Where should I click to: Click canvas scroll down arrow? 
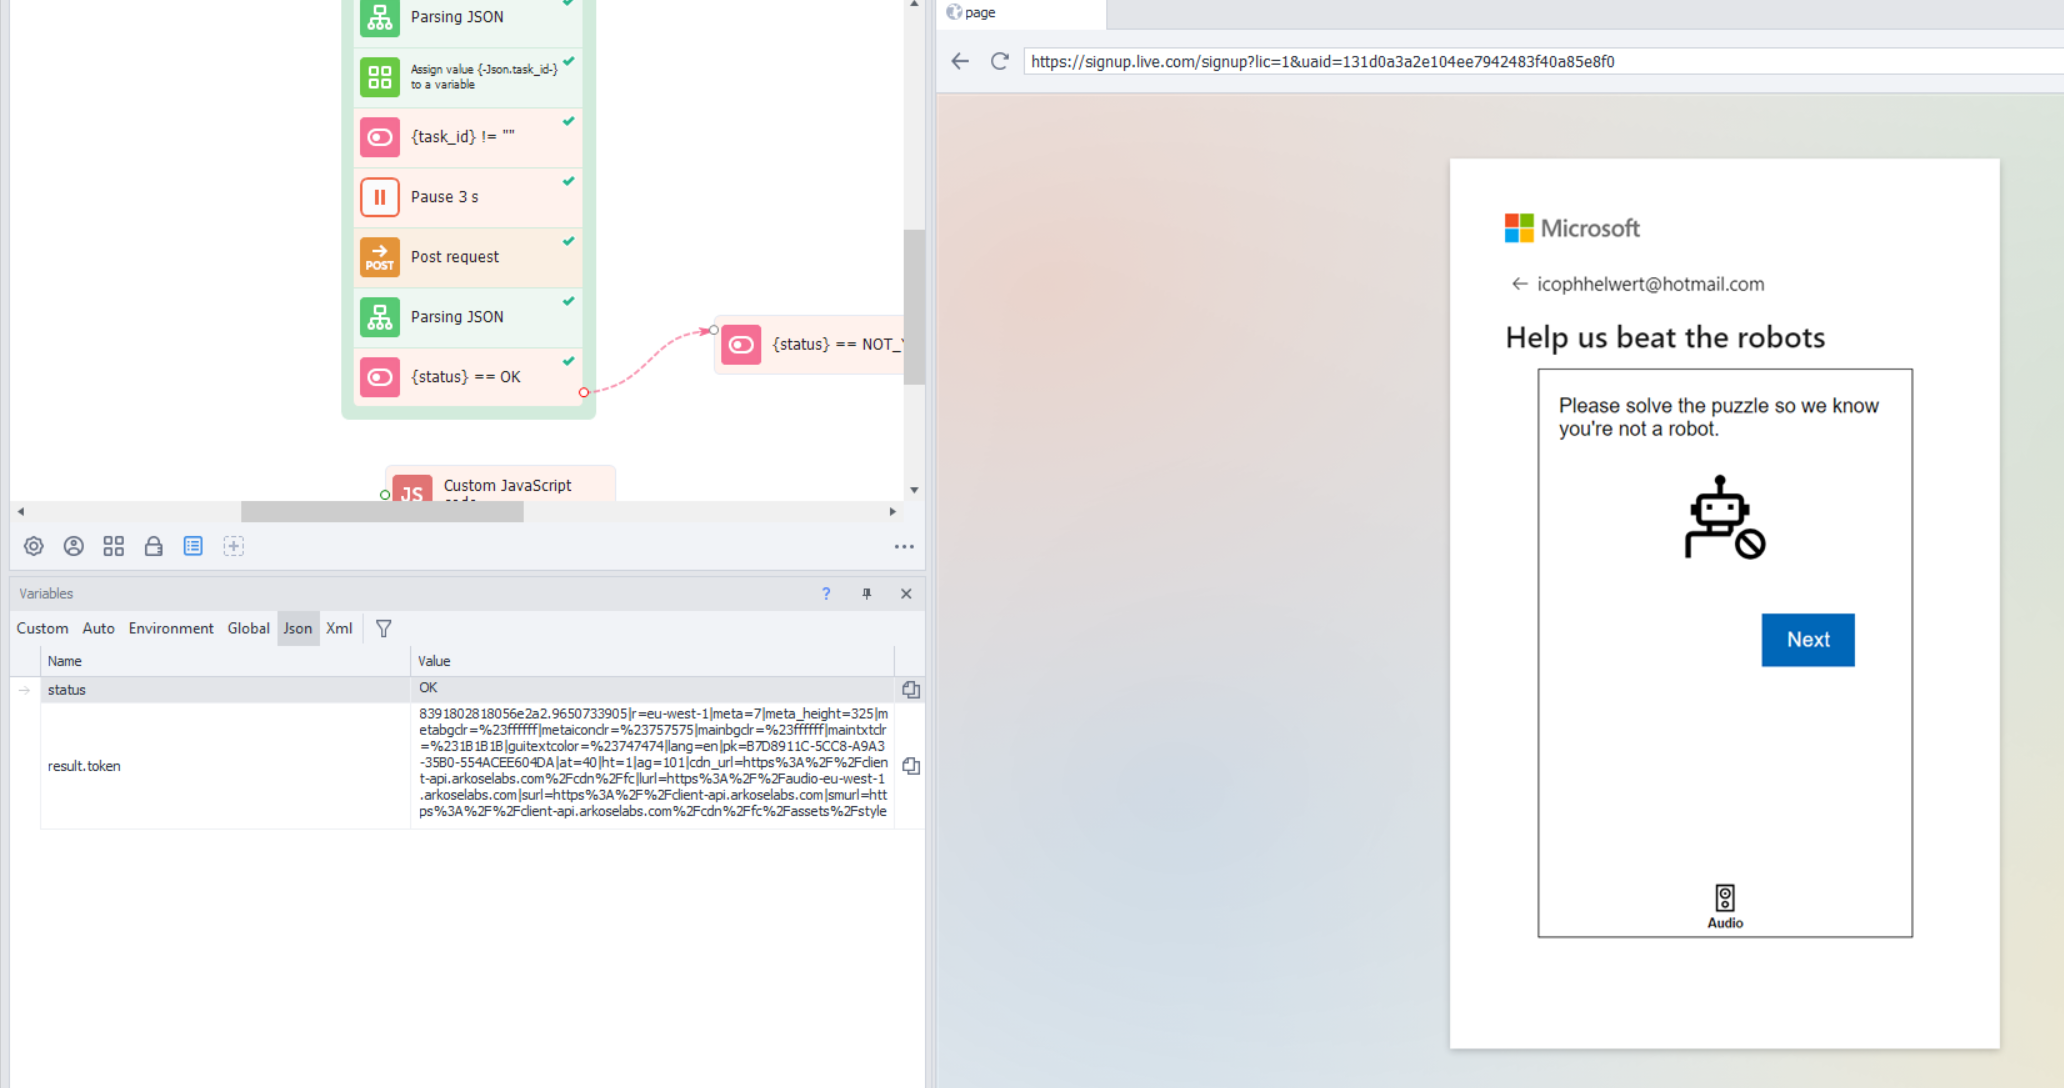point(914,490)
